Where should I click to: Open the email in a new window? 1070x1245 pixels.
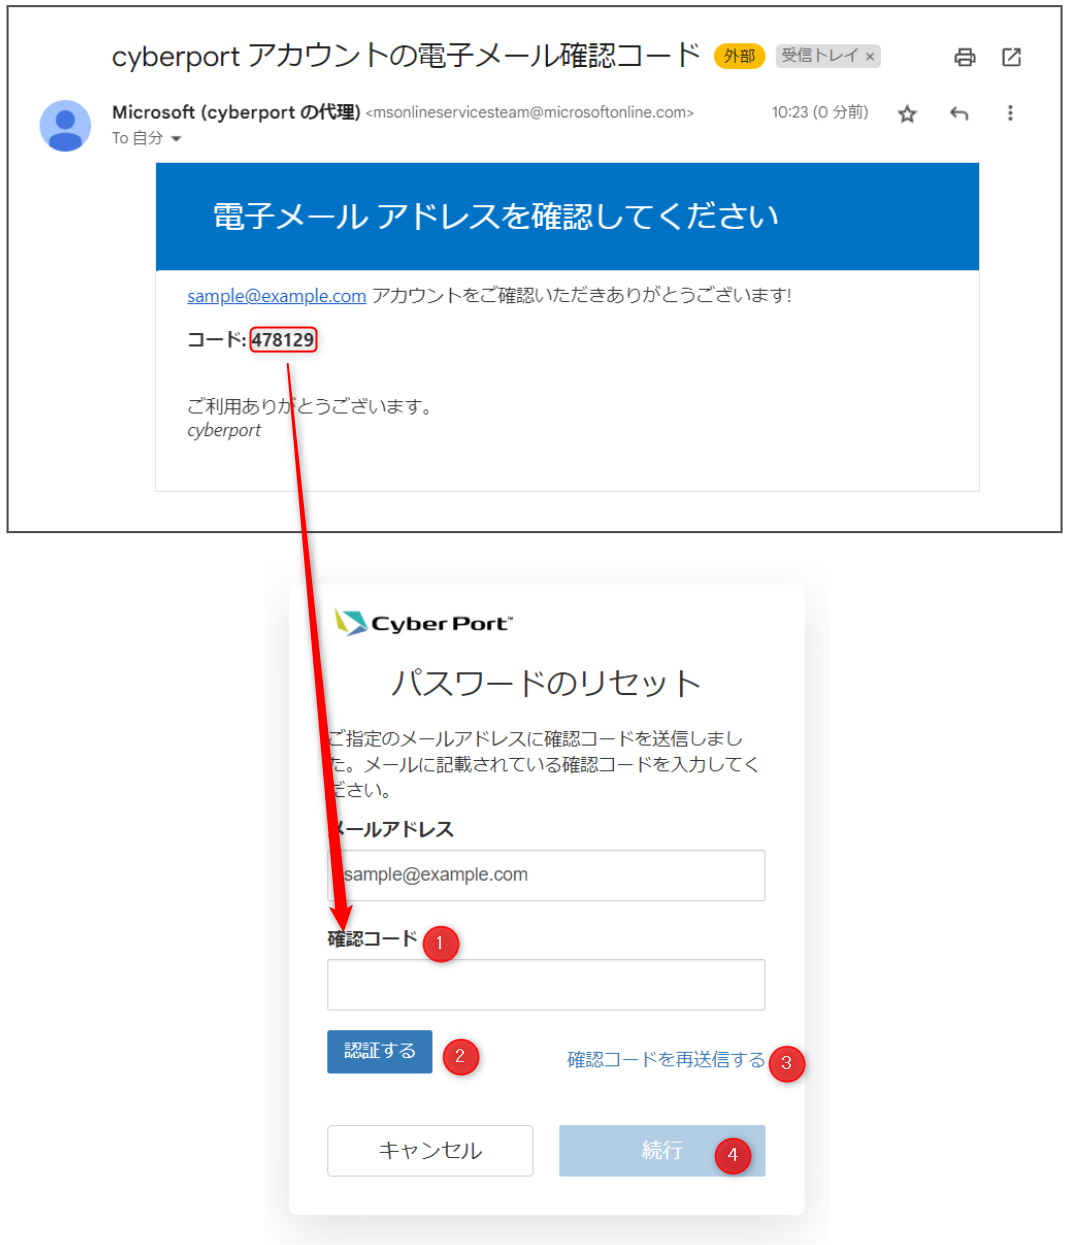pyautogui.click(x=1011, y=57)
